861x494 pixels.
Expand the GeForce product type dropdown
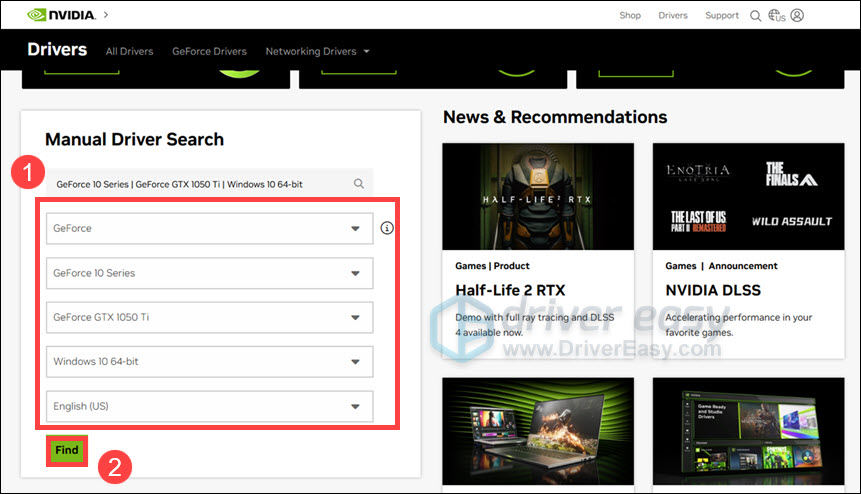209,228
